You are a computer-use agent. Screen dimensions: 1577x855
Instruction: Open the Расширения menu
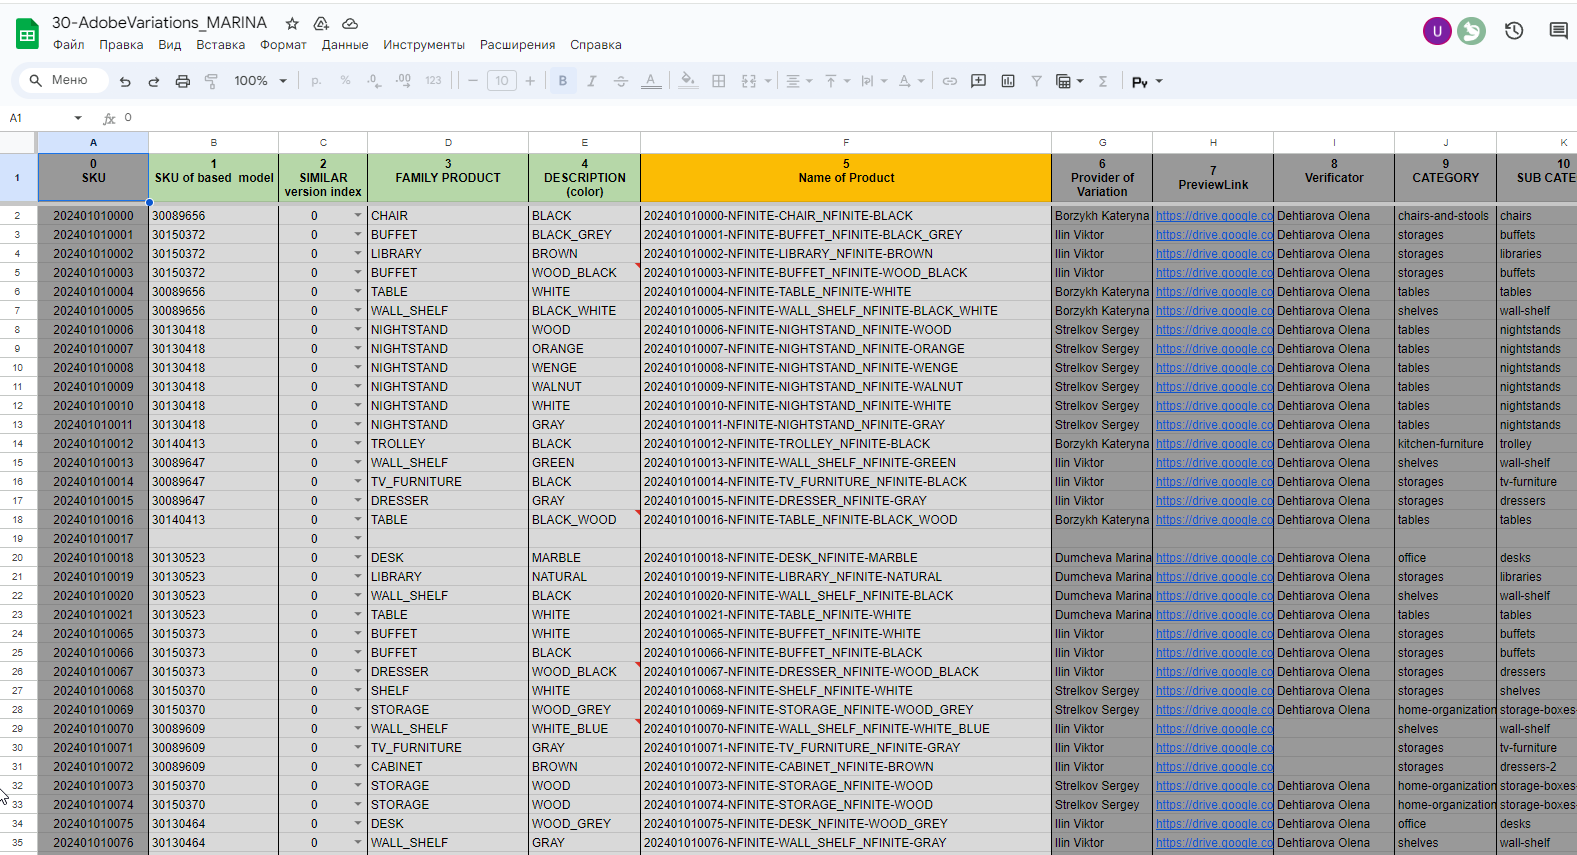point(517,45)
